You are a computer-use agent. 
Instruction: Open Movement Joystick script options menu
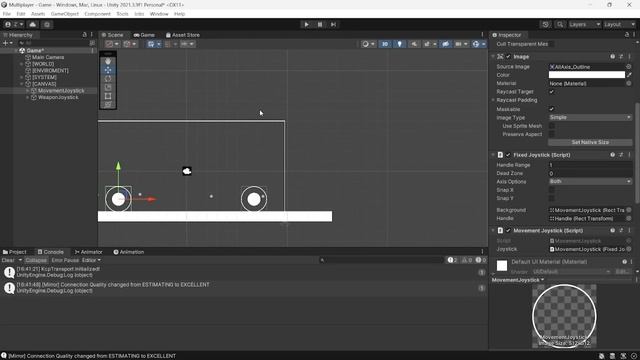pos(629,231)
